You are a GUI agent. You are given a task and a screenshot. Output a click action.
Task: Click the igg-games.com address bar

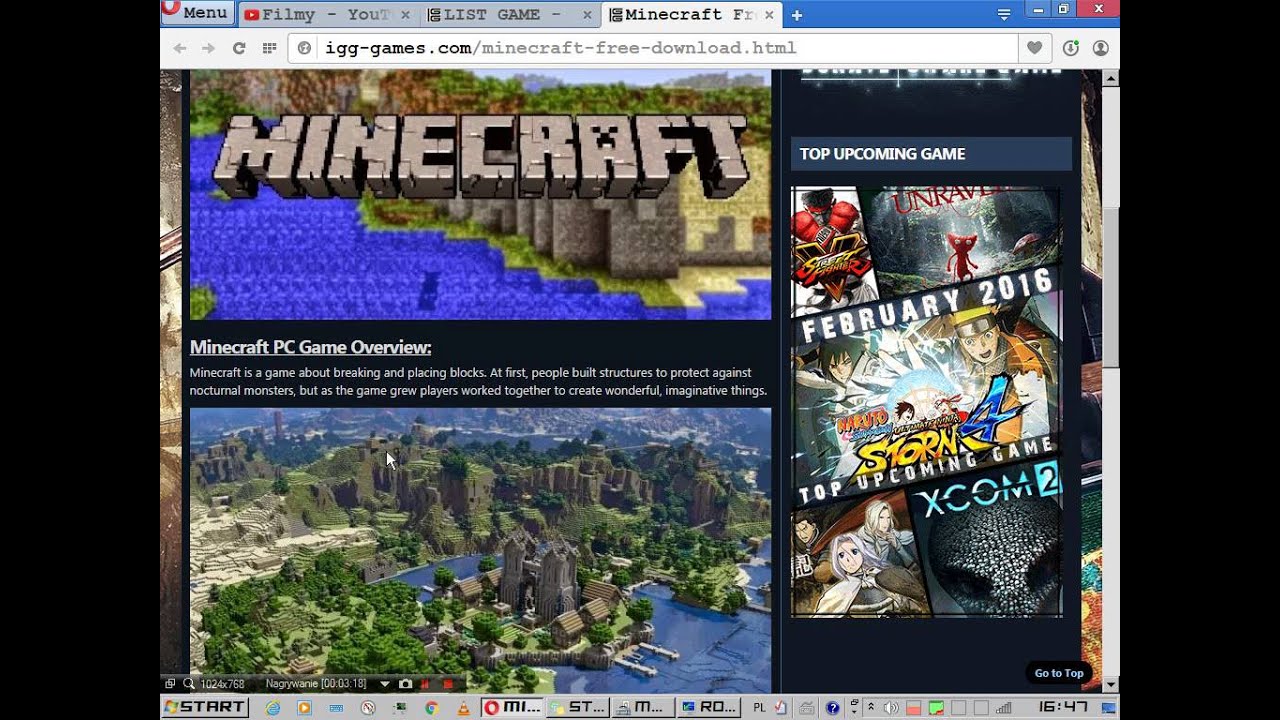[x=652, y=48]
